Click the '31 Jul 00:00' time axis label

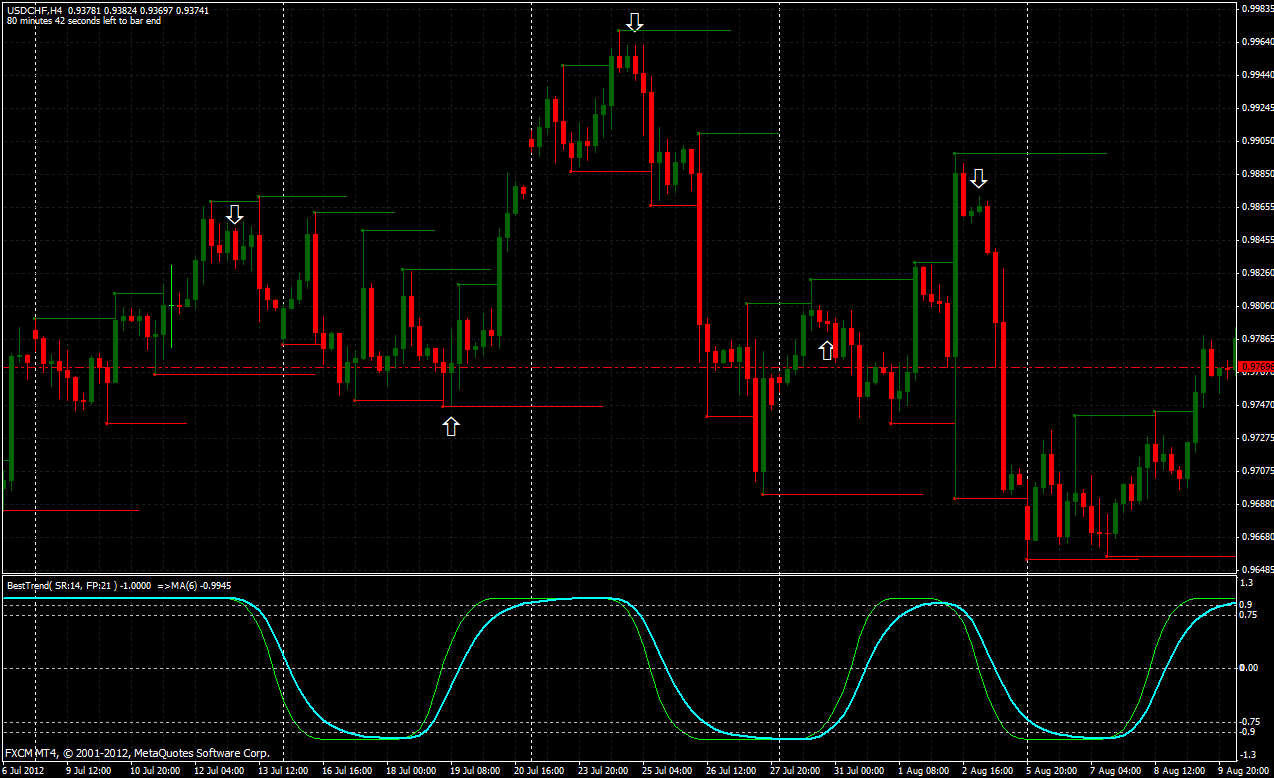tap(858, 771)
